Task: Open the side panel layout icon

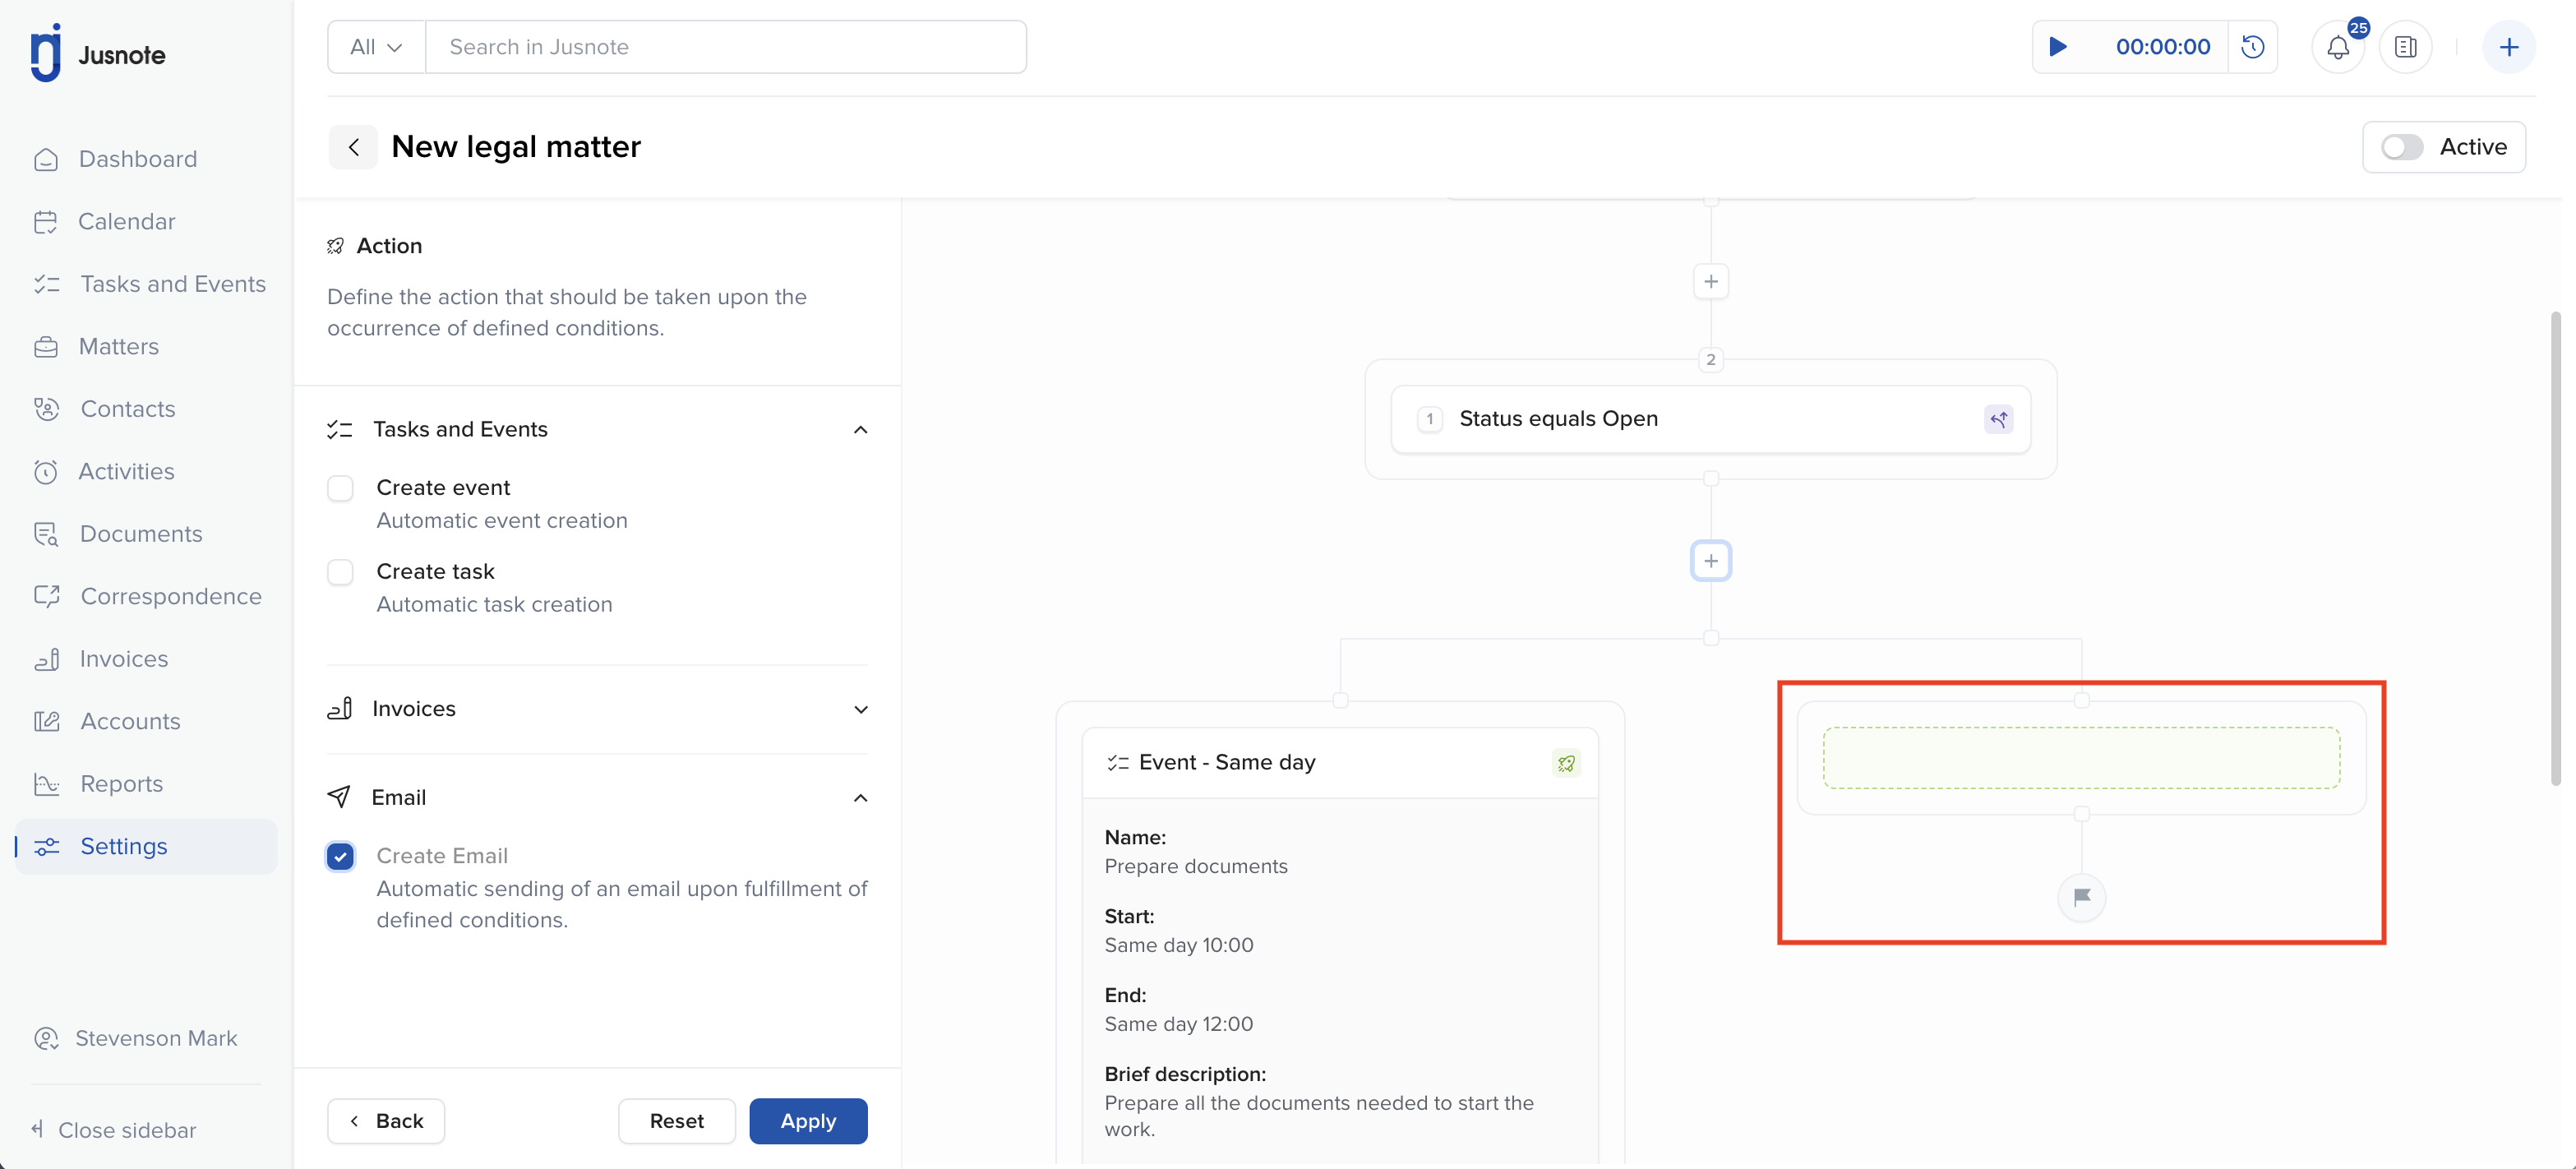Action: tap(2405, 47)
